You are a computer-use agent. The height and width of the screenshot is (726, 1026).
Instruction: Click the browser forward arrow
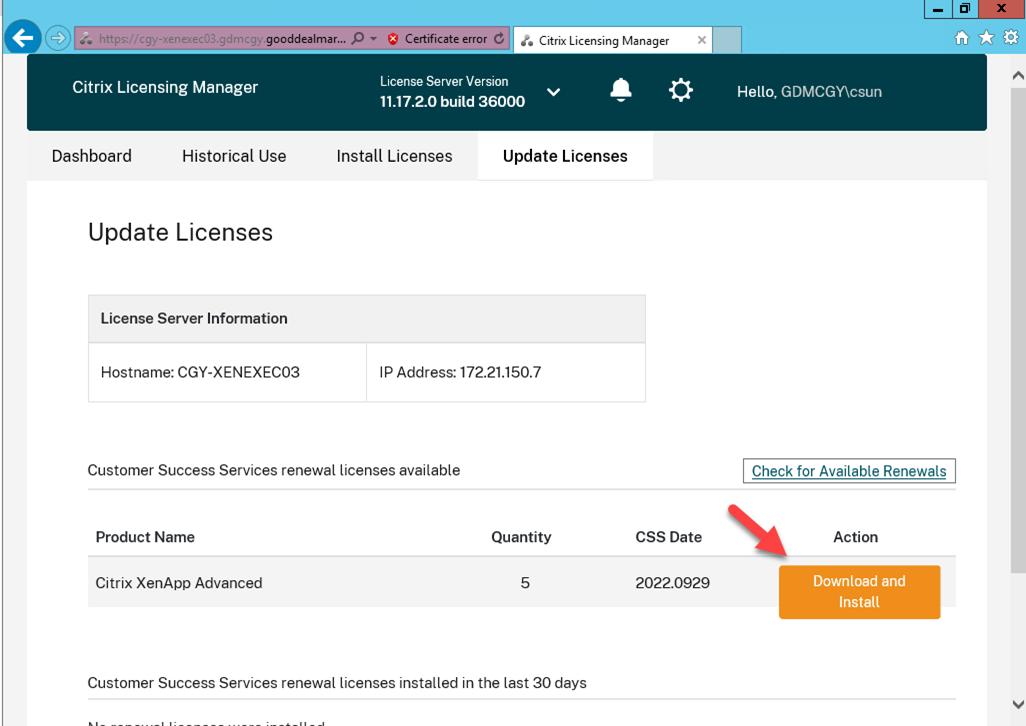58,39
